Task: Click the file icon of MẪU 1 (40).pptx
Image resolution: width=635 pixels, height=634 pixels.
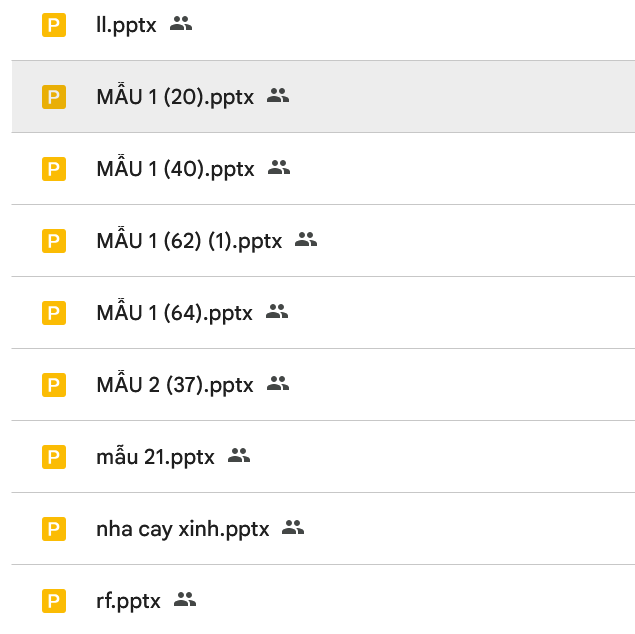Action: pyautogui.click(x=53, y=169)
